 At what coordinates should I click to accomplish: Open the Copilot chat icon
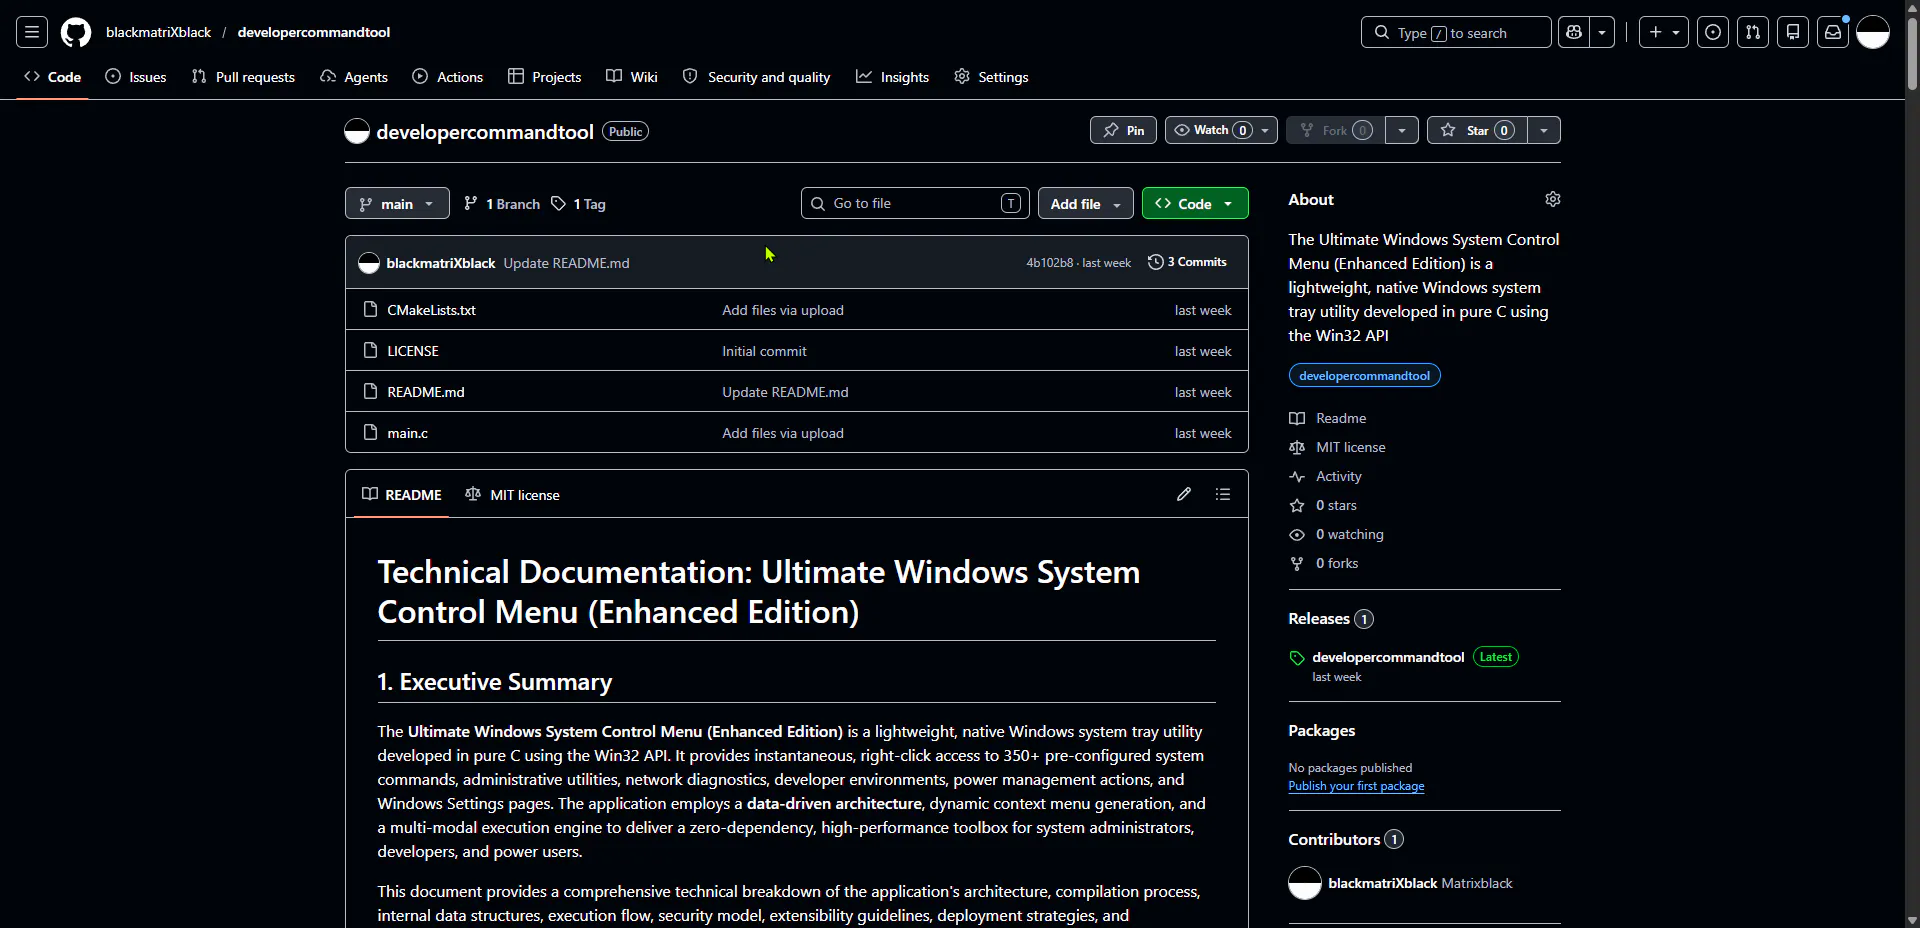(x=1574, y=32)
